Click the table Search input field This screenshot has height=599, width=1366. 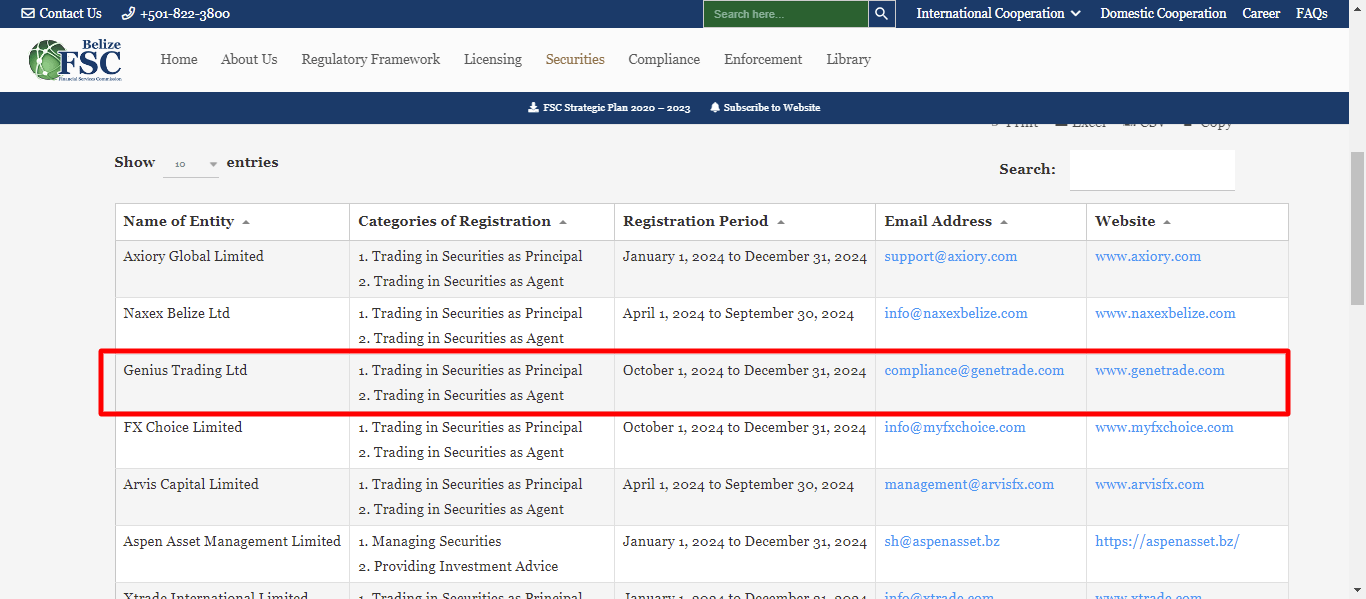pyautogui.click(x=1152, y=170)
